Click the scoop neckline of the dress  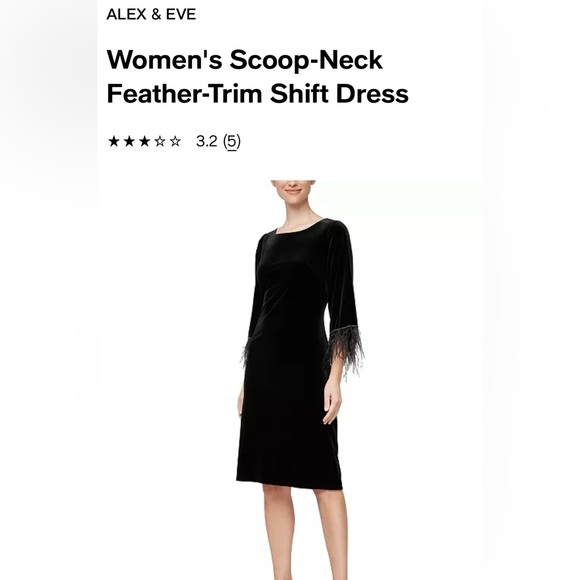pos(300,226)
